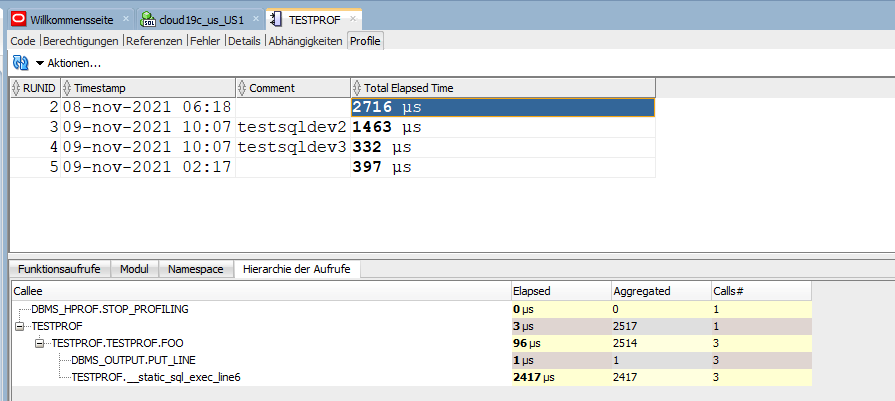
Task: Switch to the Namespace tab
Action: click(196, 269)
